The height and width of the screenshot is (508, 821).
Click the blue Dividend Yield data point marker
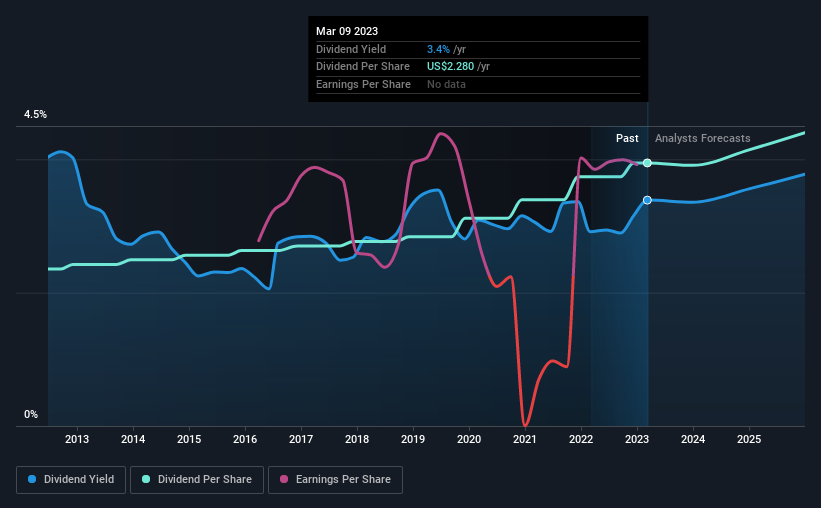[647, 200]
